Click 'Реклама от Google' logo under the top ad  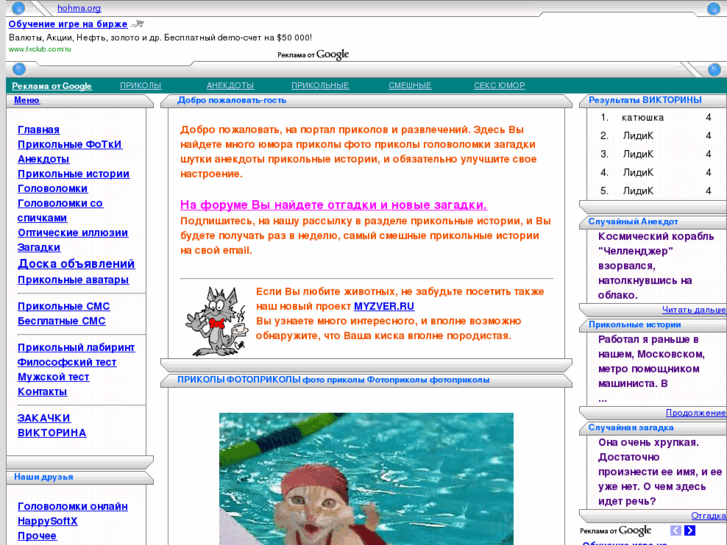[x=313, y=55]
